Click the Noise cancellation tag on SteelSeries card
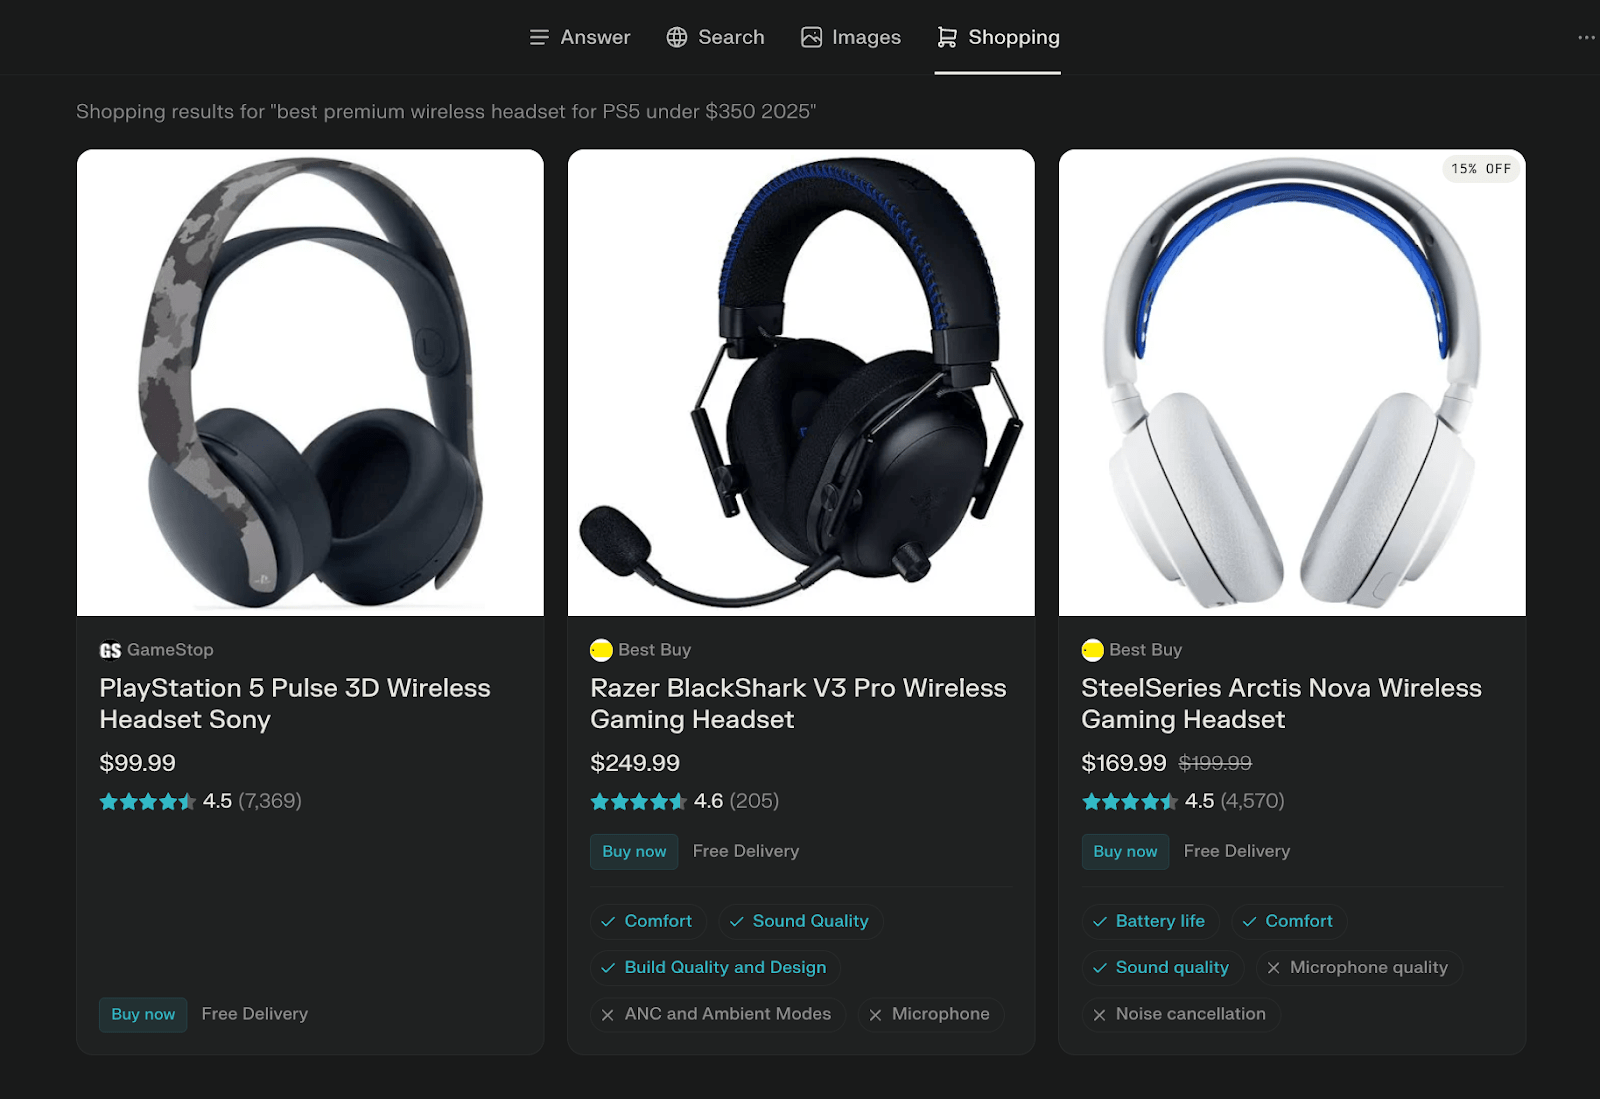1600x1099 pixels. pyautogui.click(x=1180, y=1014)
